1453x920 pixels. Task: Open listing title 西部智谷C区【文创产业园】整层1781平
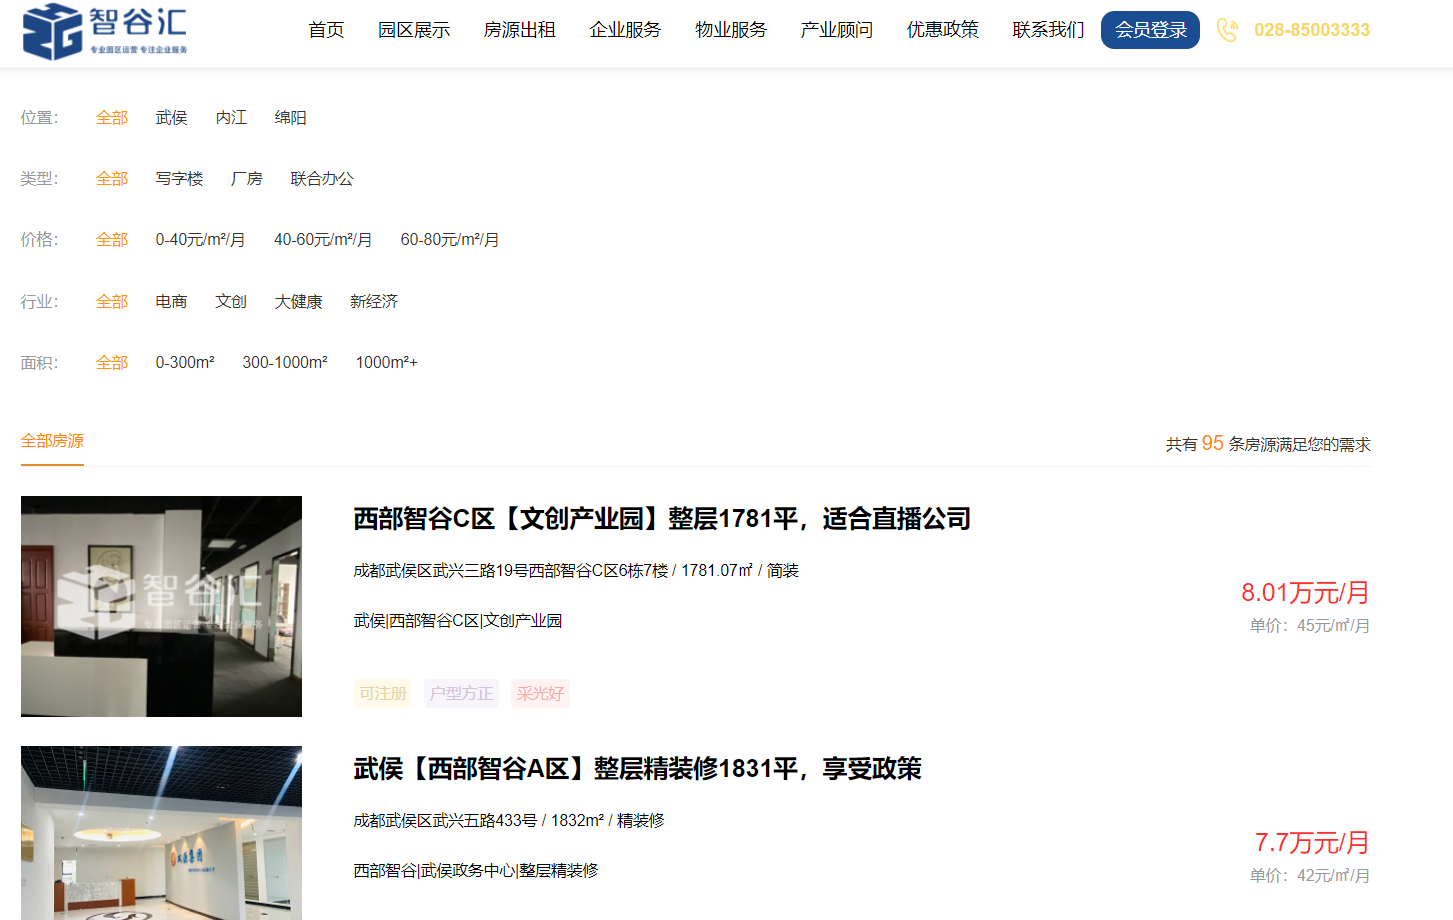pyautogui.click(x=662, y=518)
